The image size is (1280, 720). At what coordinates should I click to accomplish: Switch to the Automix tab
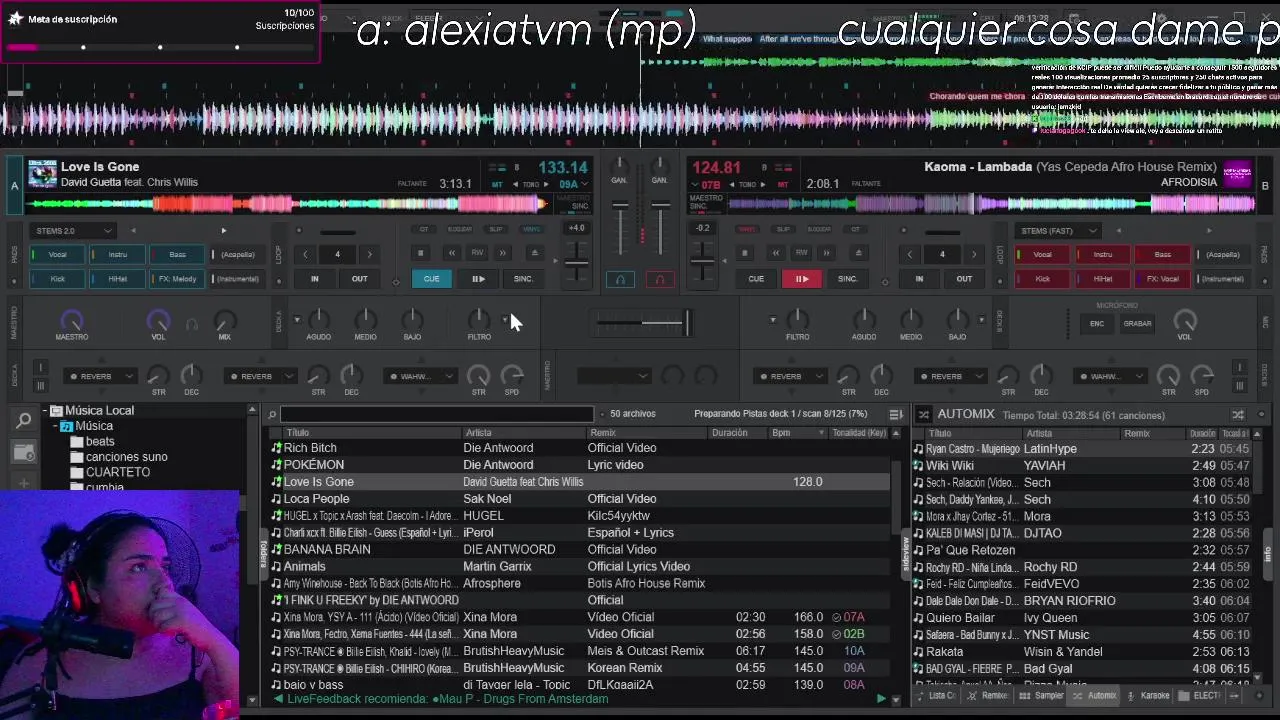coord(1094,696)
